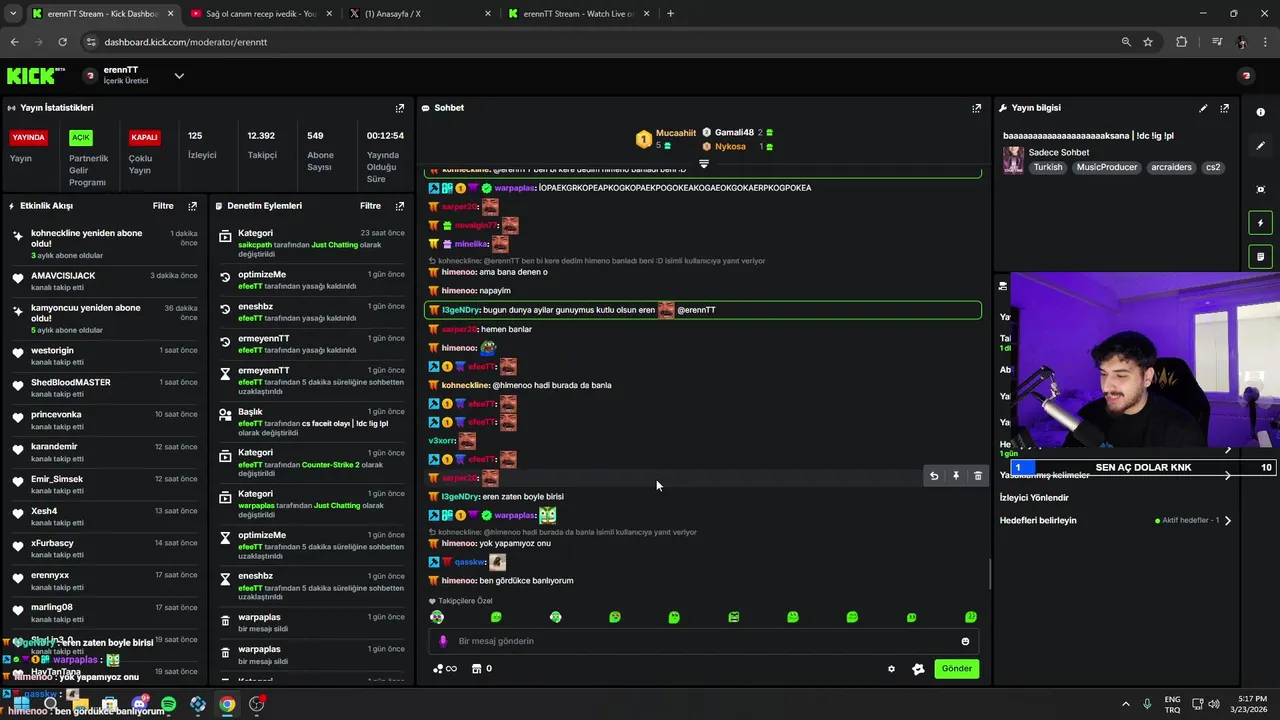Image resolution: width=1280 pixels, height=720 pixels.
Task: Pop out the Denetim Eylemleri panel
Action: pyautogui.click(x=400, y=206)
